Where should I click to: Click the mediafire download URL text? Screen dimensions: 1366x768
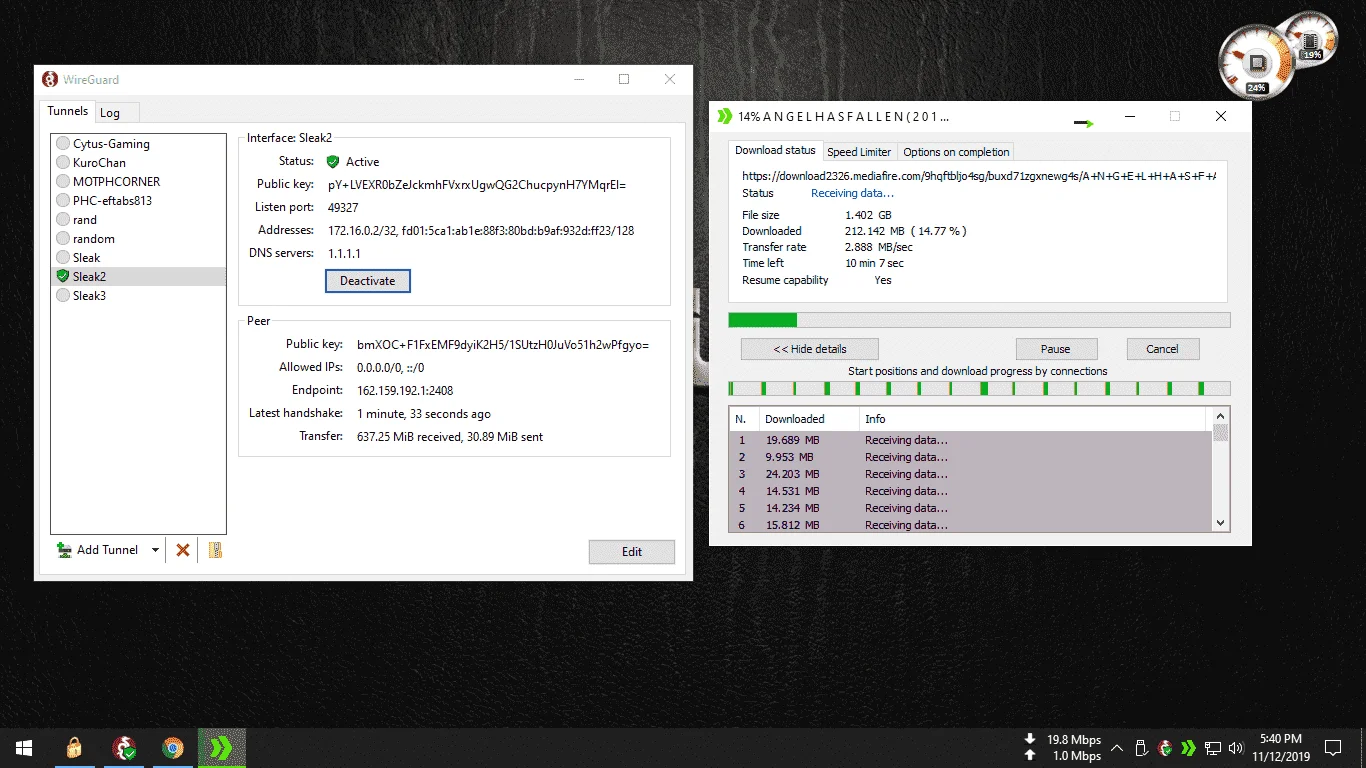(979, 176)
